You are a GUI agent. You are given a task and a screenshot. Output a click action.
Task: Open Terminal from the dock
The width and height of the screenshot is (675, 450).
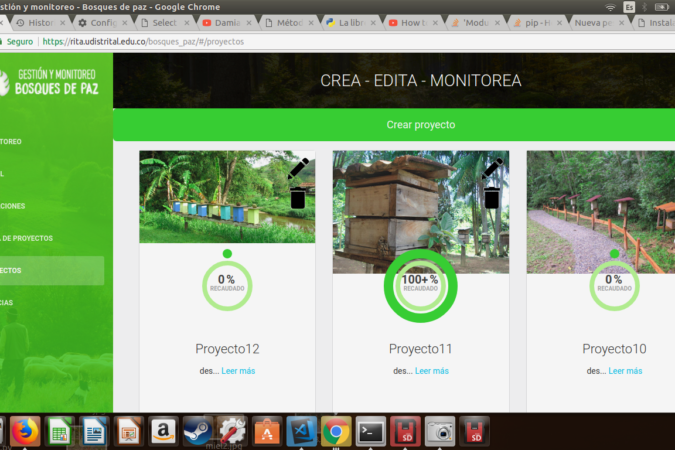point(371,431)
